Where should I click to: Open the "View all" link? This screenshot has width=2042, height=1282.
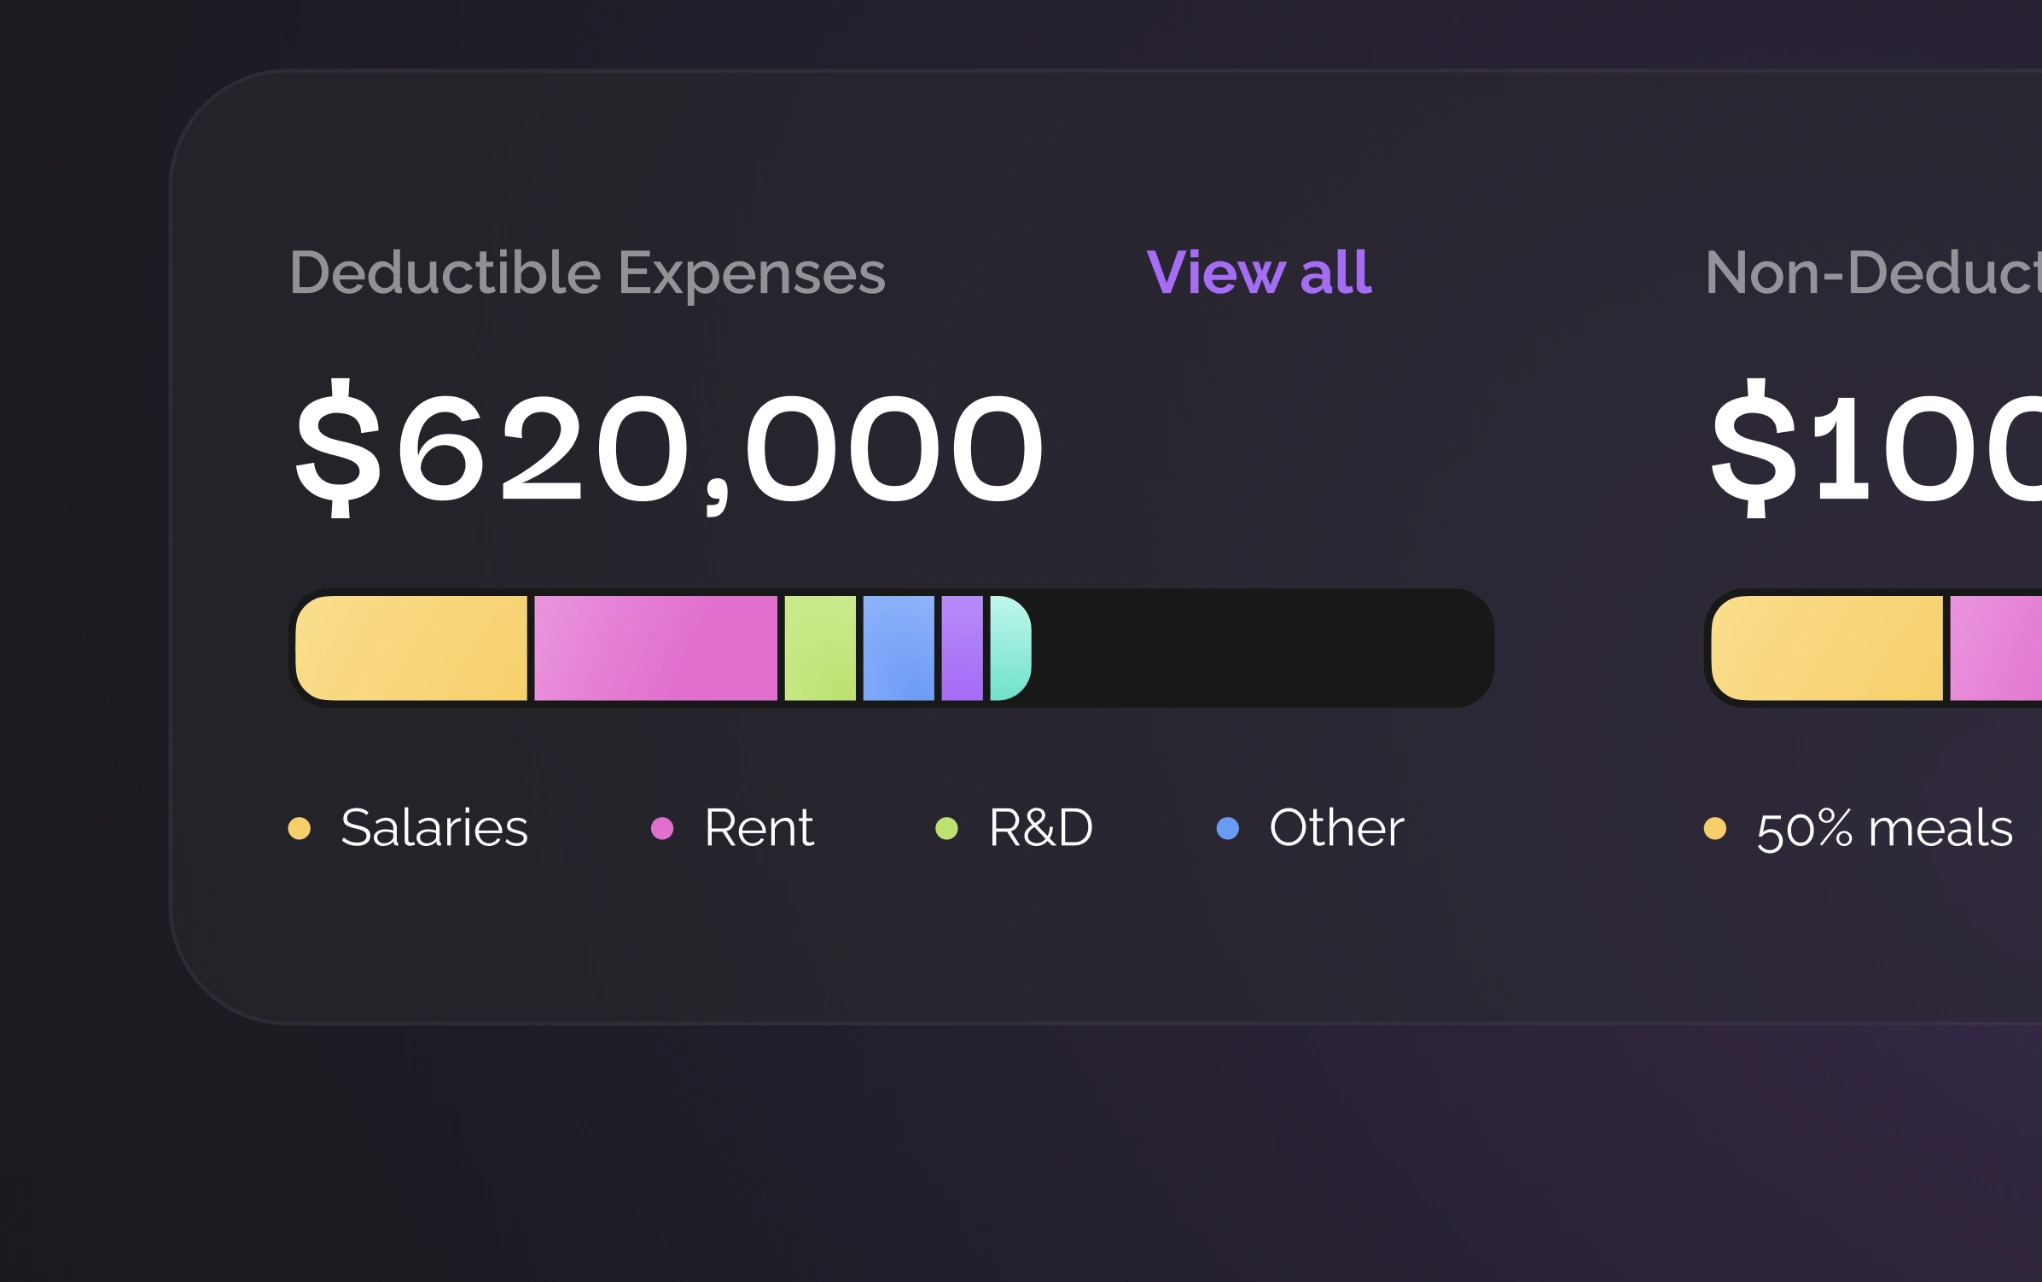(x=1258, y=272)
